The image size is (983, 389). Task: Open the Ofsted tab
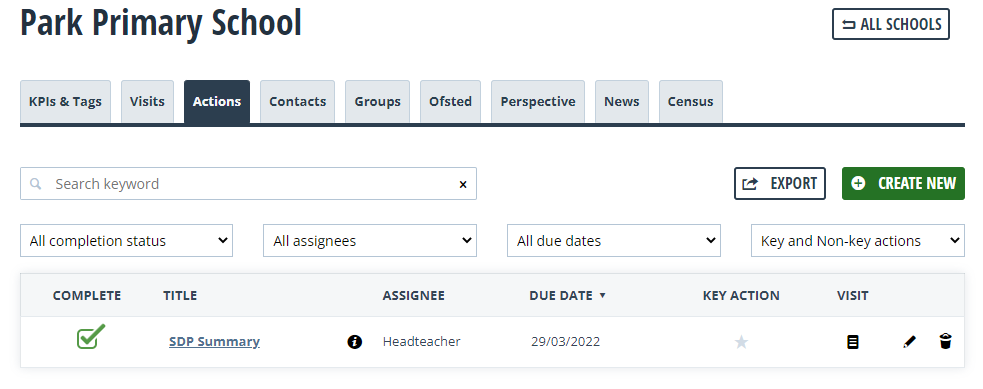coord(450,101)
